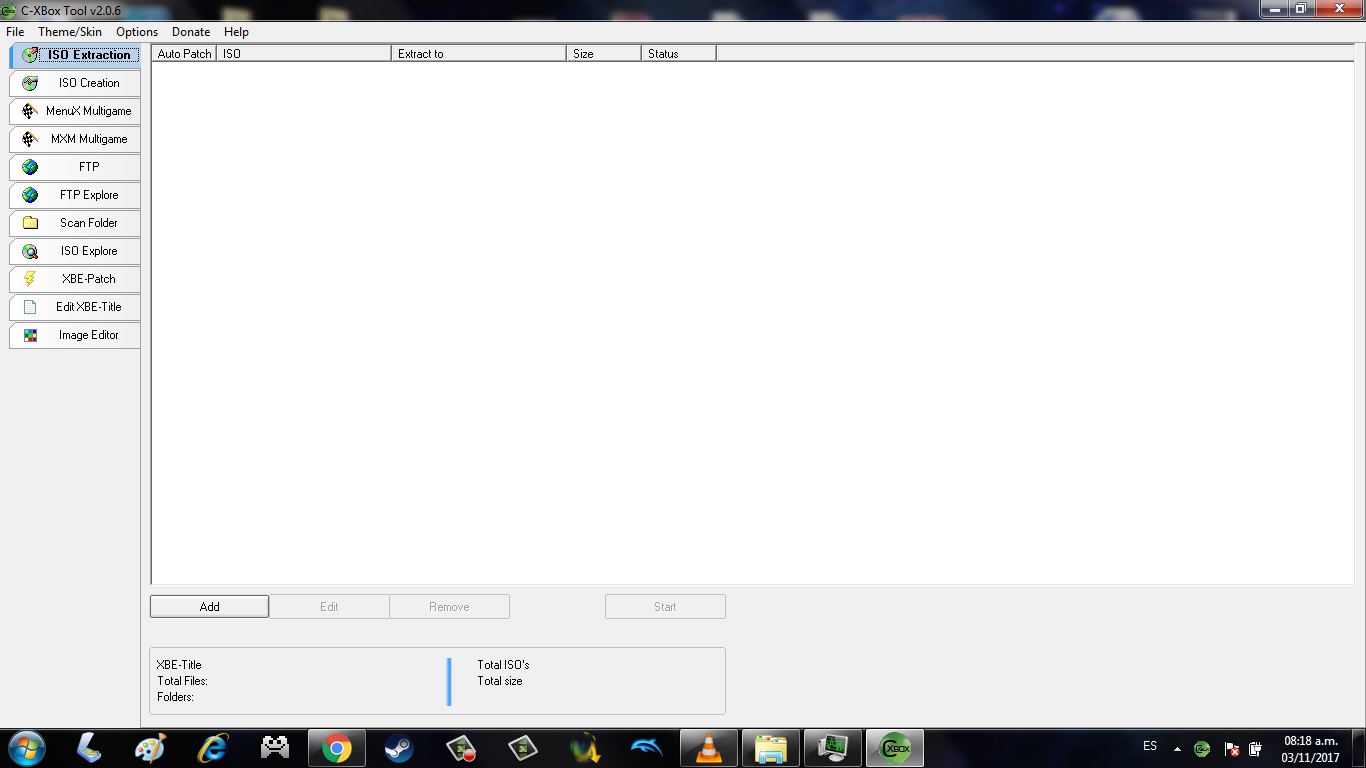
Task: Click the Total size label
Action: pos(500,681)
